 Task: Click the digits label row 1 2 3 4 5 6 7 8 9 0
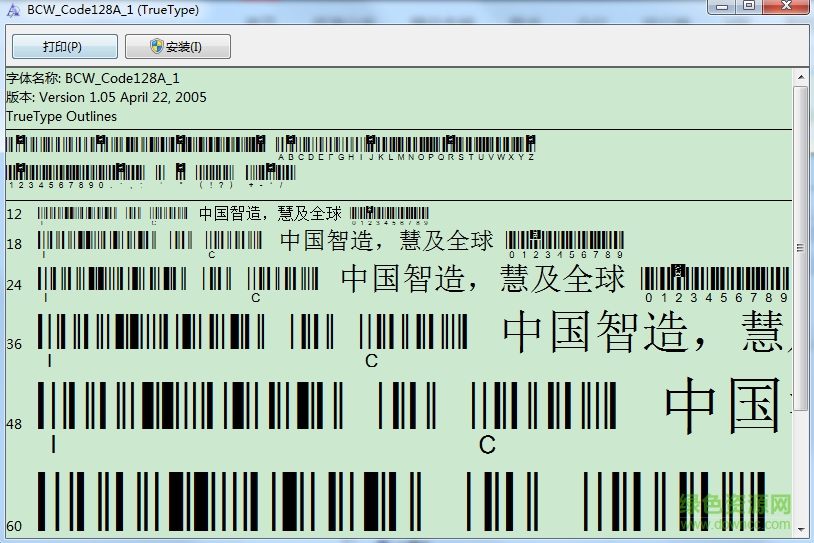pos(57,185)
